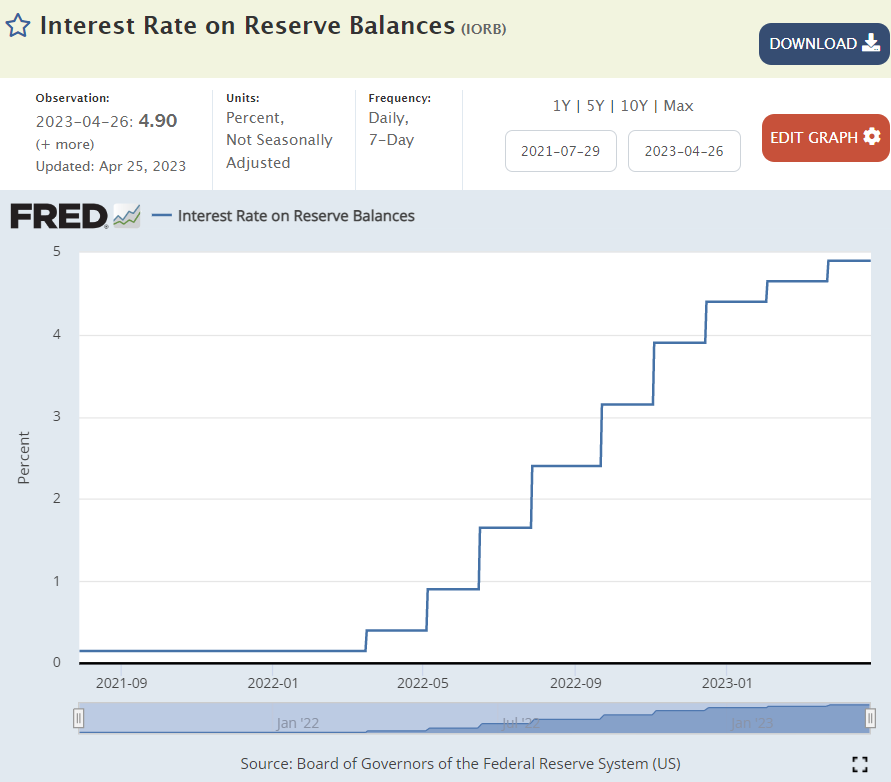Viewport: 891px width, 782px height.
Task: Click the small chart icon beside FRED logo
Action: (127, 215)
